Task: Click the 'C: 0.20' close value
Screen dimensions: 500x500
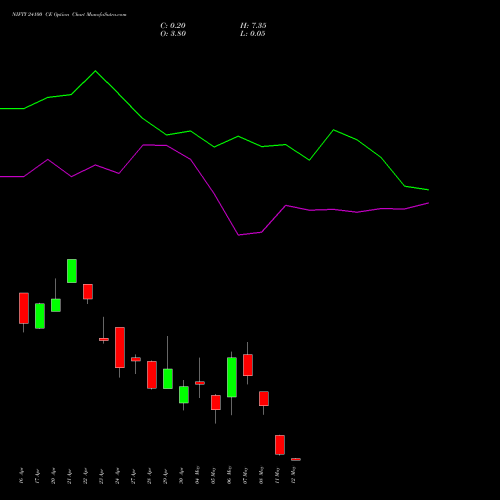Action: 173,26
